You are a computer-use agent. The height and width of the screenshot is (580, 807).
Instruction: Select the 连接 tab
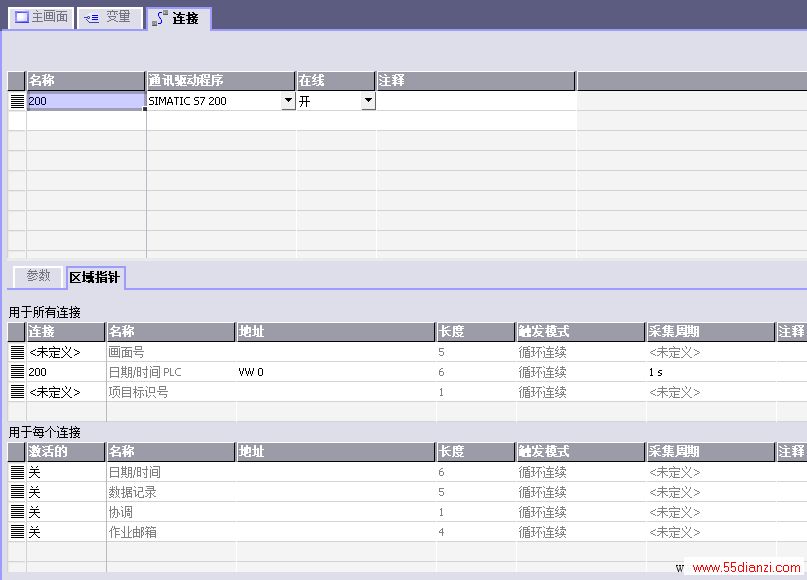click(179, 19)
